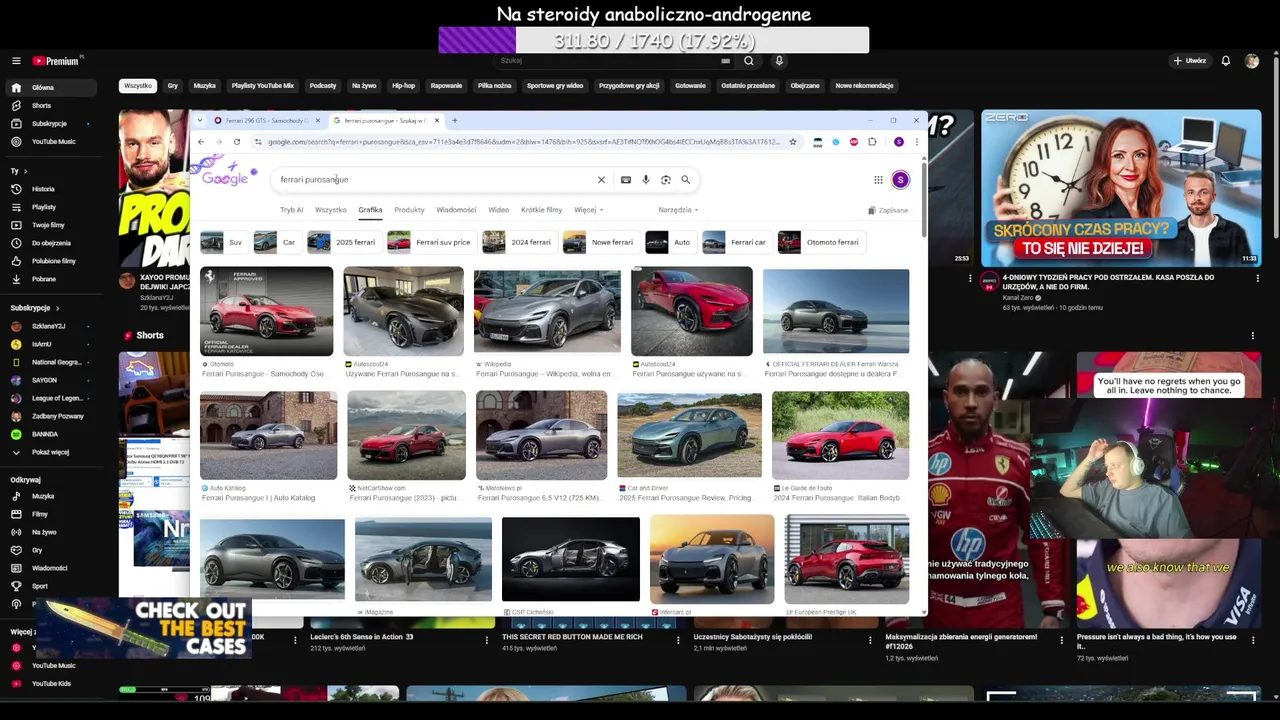Bookmark this page with the star icon
1280x720 pixels.
pyautogui.click(x=792, y=142)
